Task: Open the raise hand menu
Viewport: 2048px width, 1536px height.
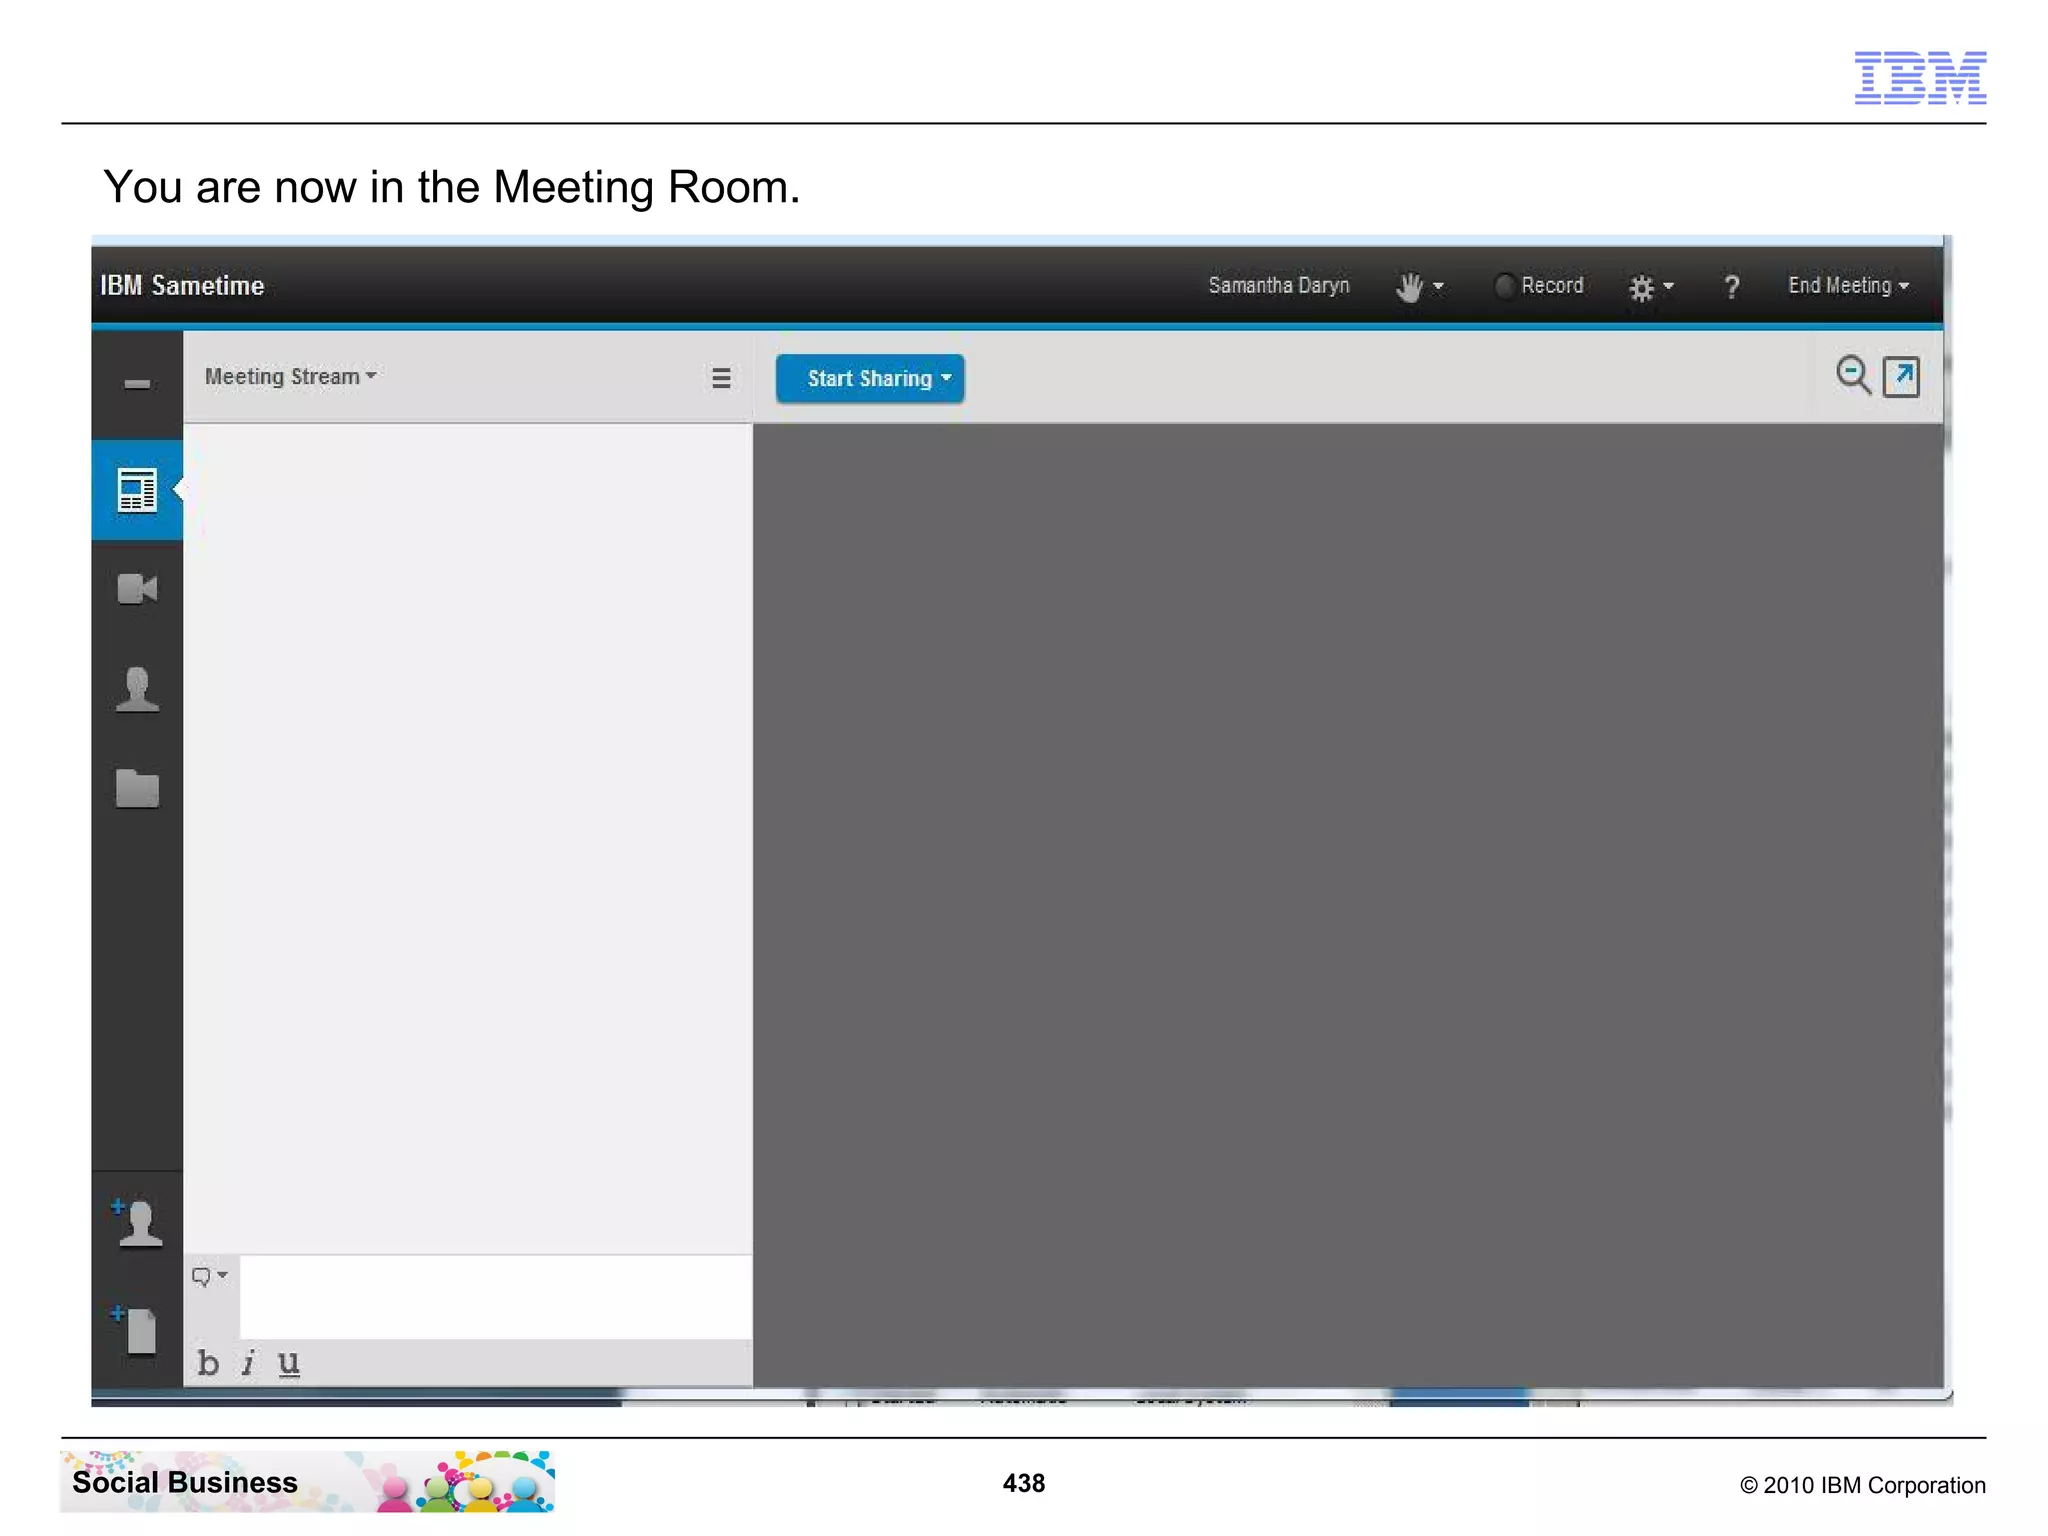Action: pos(1420,287)
